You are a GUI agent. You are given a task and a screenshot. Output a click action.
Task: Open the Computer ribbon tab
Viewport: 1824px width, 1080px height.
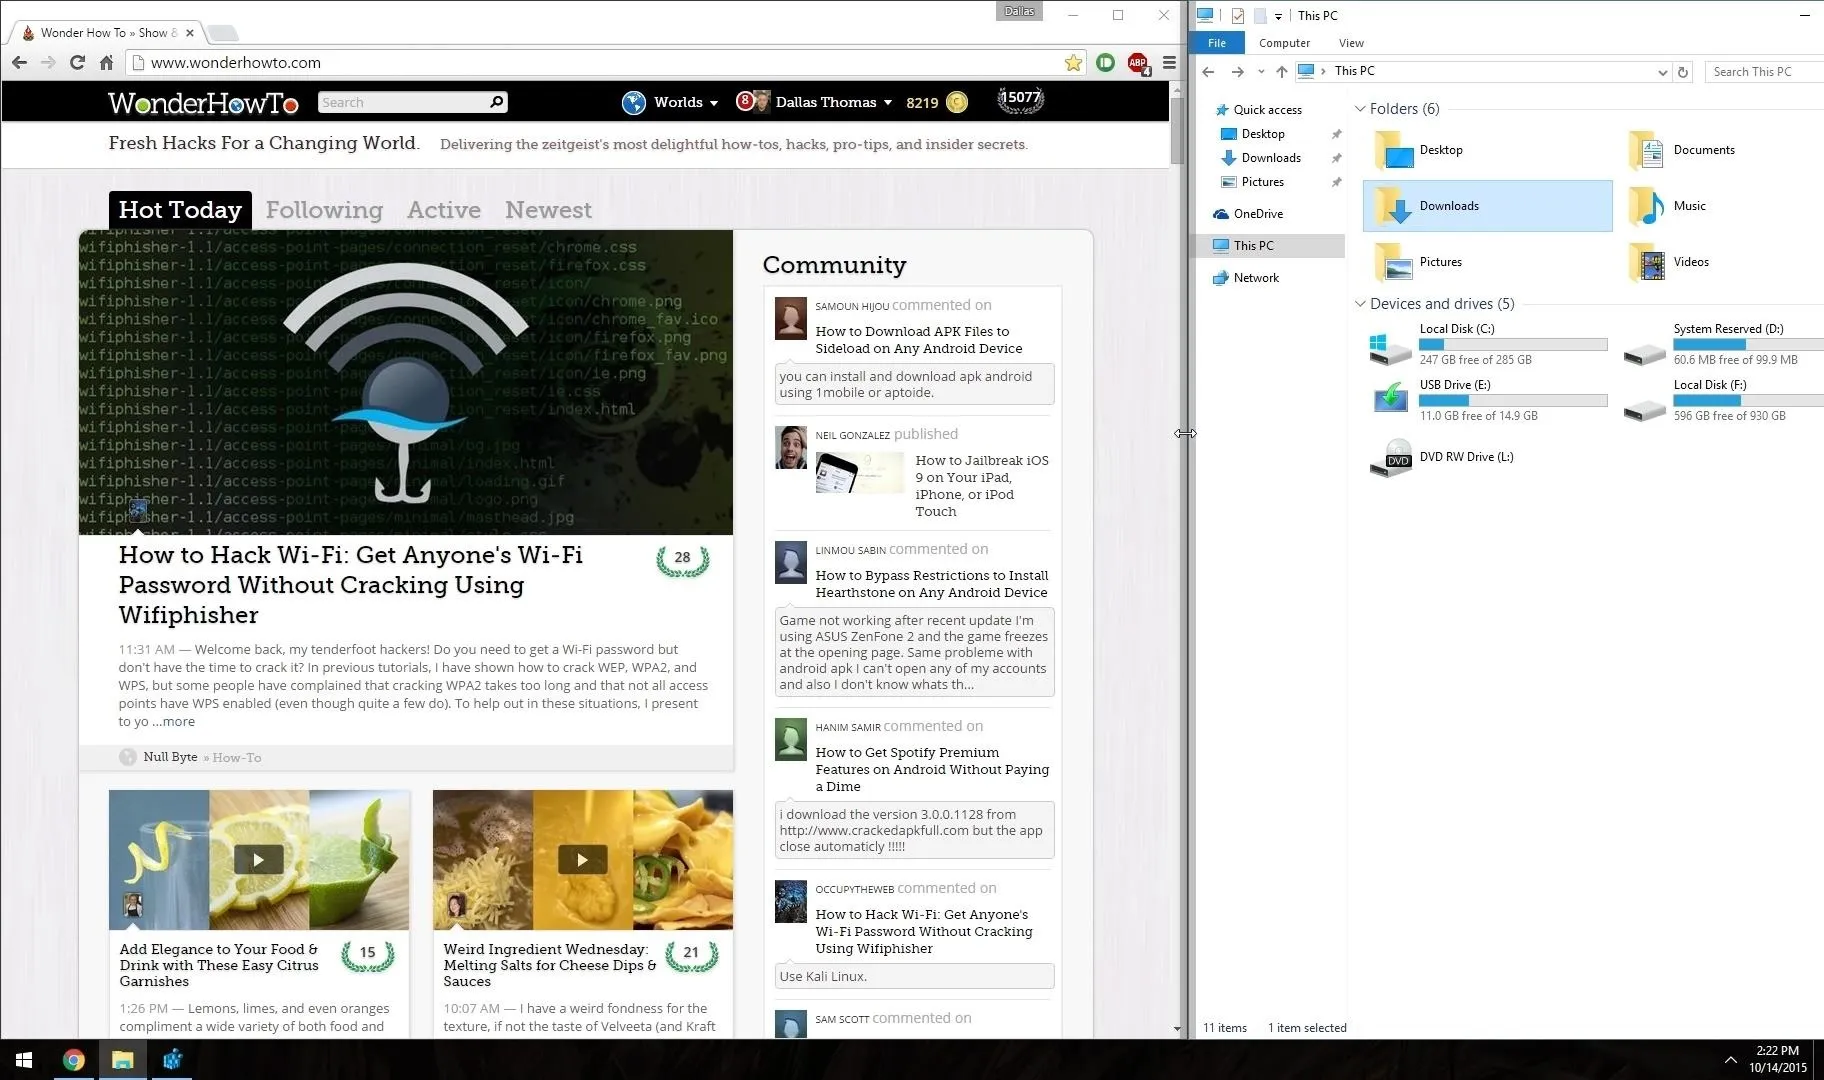pyautogui.click(x=1284, y=43)
